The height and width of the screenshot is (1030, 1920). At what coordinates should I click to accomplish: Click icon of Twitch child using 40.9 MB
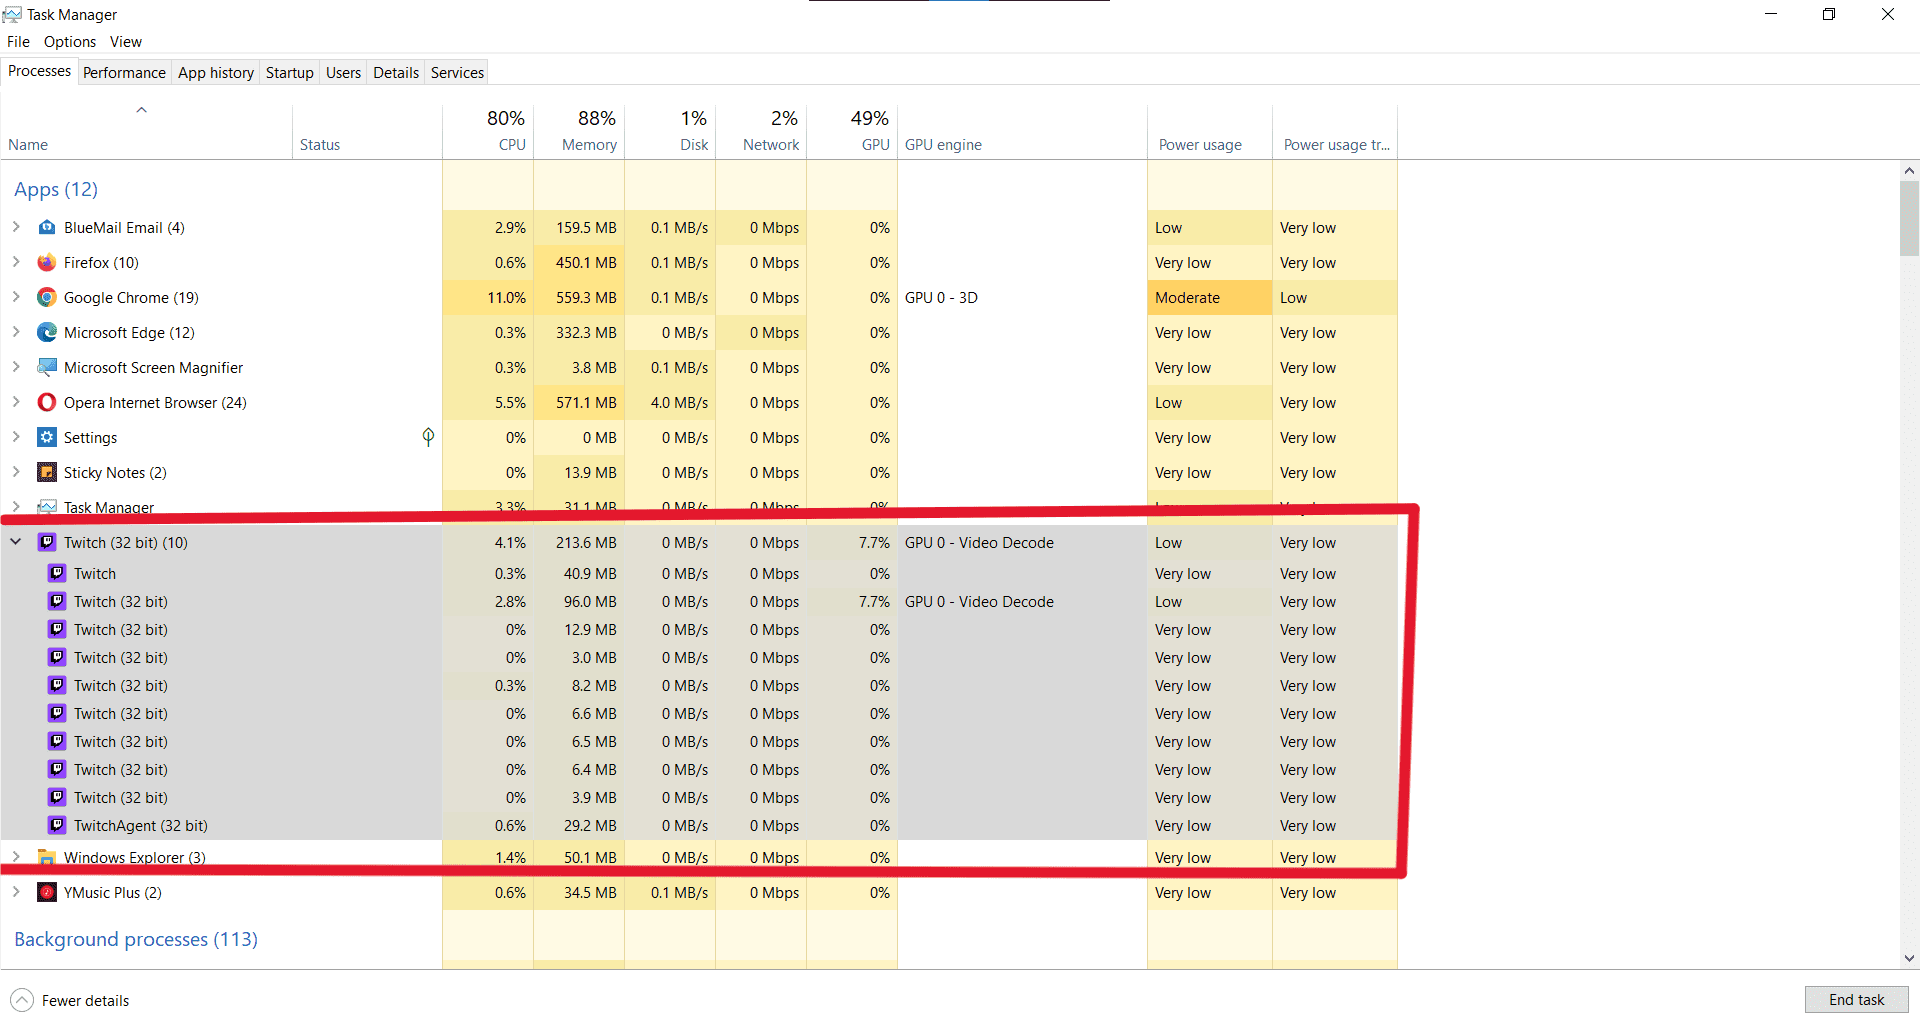57,574
